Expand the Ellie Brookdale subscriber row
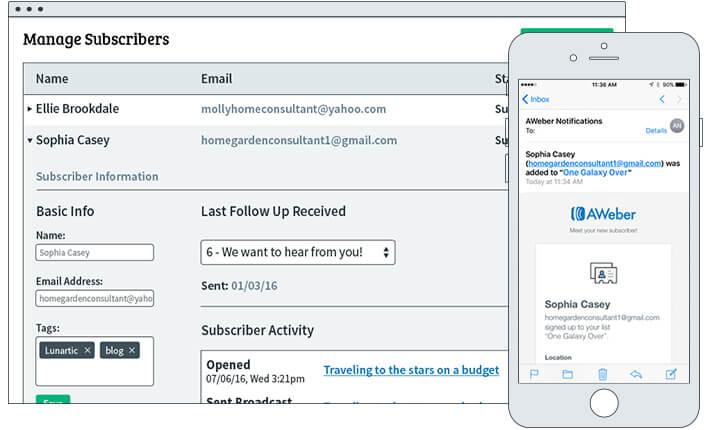 pos(30,109)
